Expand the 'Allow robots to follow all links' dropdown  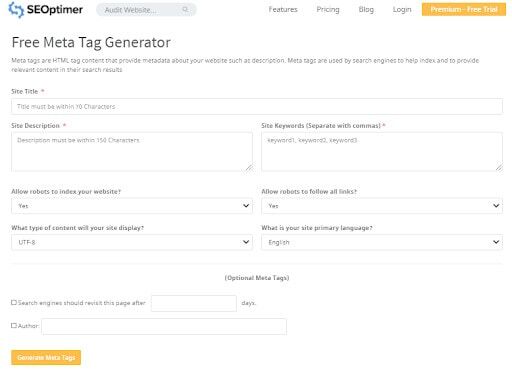382,206
